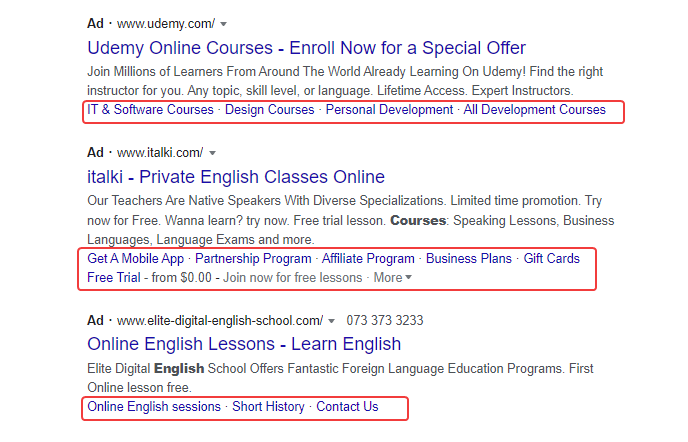
Task: Open Online English Lessons - Learn English headline
Action: (244, 344)
